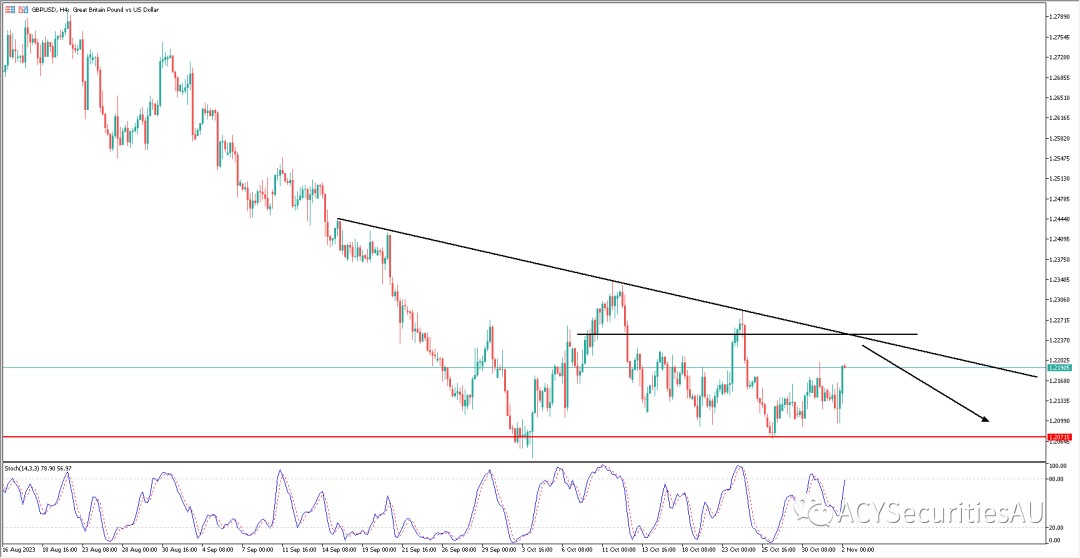1080x558 pixels.
Task: Click the 23 Aug 08:00 date label
Action: pyautogui.click(x=98, y=550)
